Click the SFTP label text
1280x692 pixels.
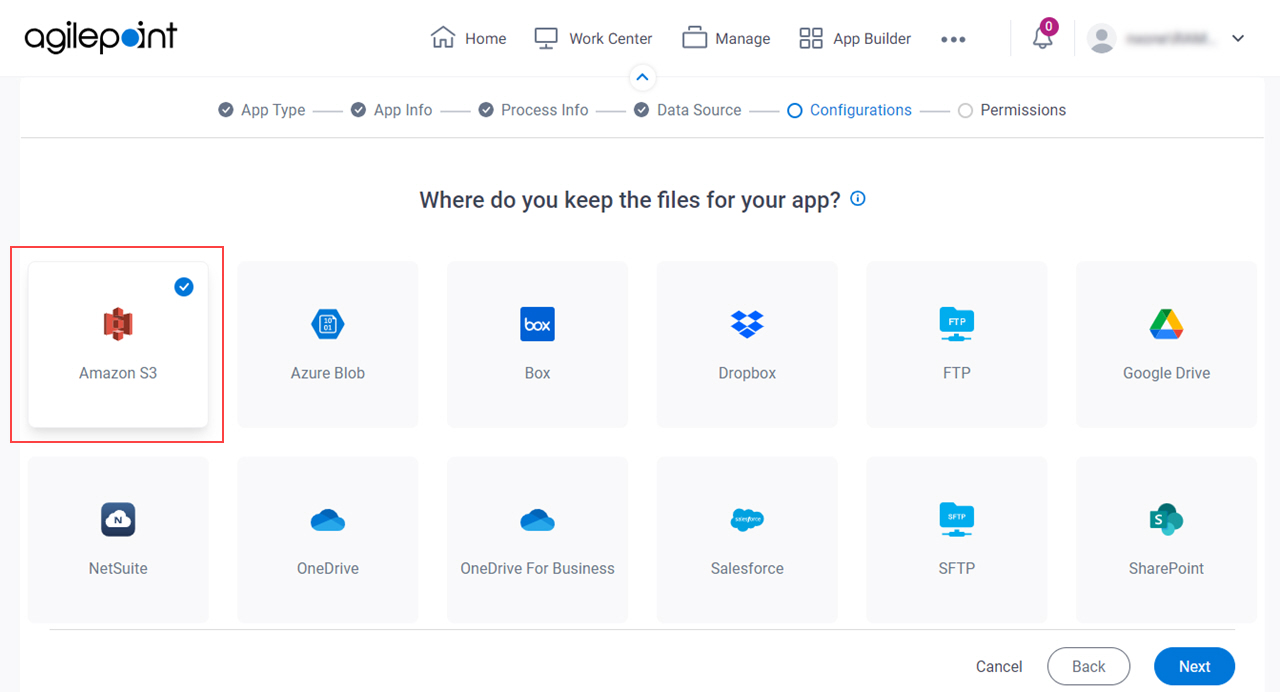click(x=957, y=568)
